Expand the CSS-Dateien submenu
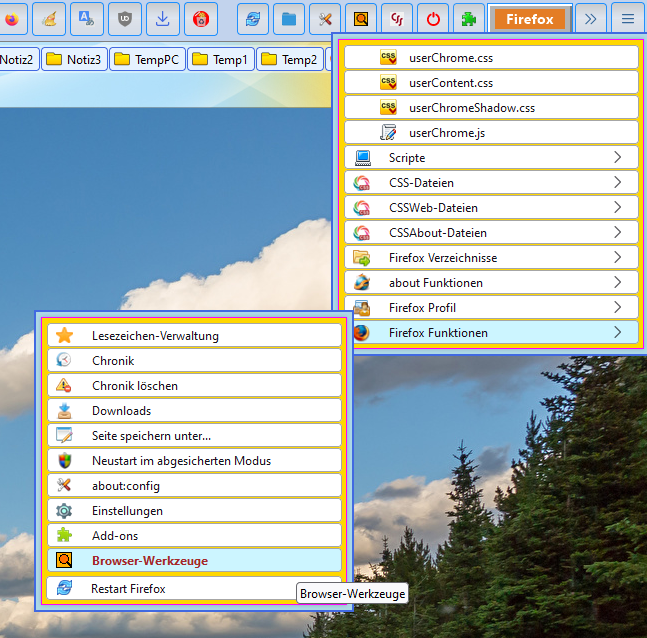Viewport: 647px width, 638px height. pyautogui.click(x=491, y=183)
